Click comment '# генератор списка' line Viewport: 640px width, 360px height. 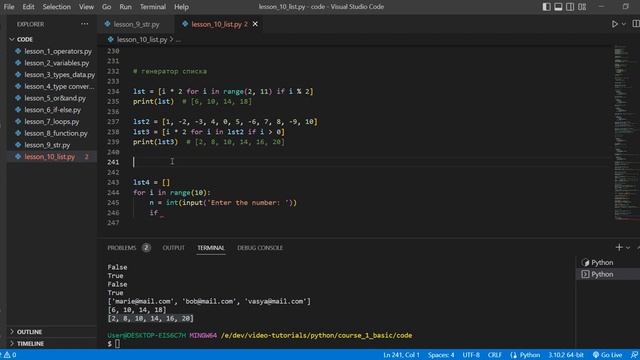170,71
